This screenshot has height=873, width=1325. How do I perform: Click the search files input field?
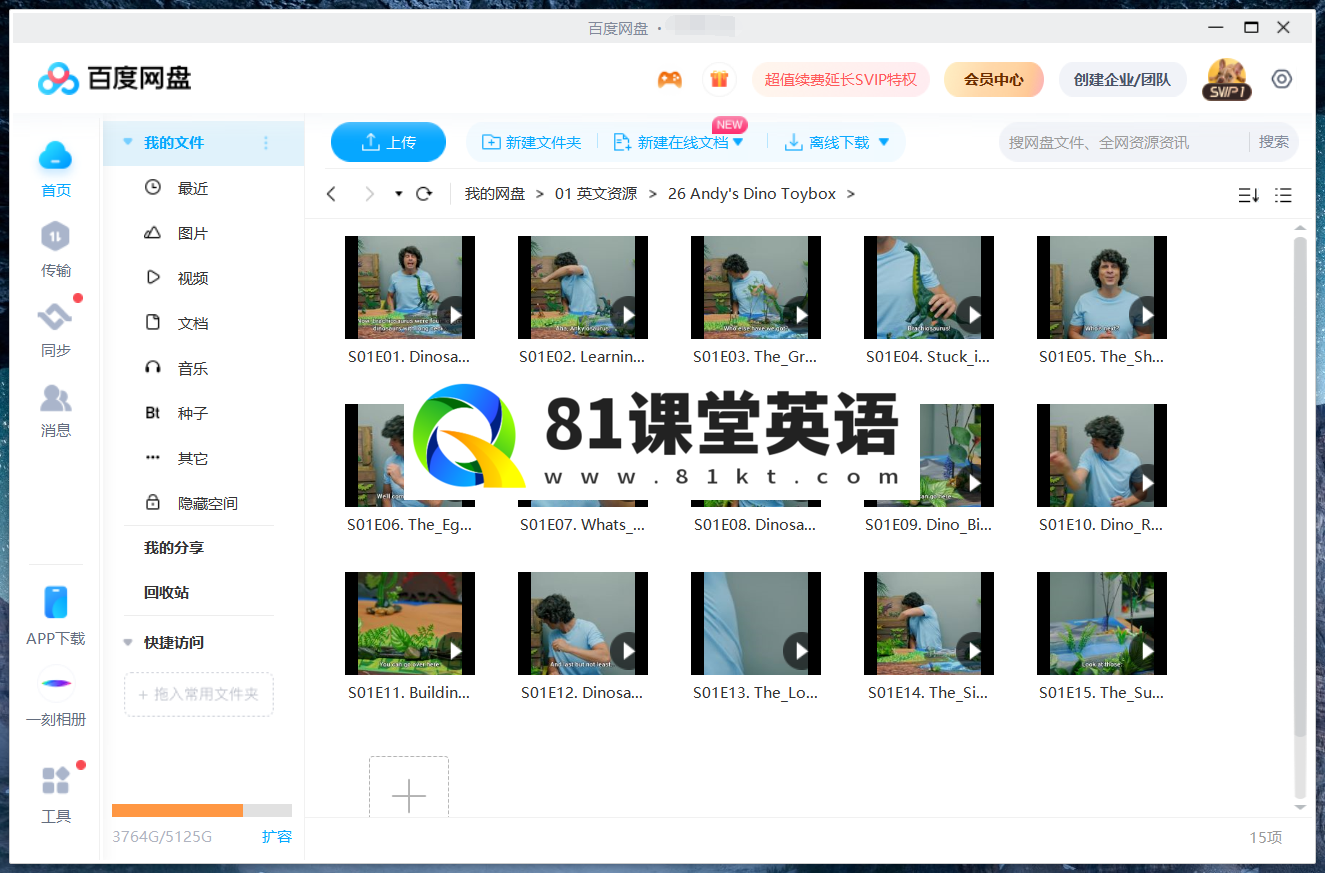(x=1124, y=142)
